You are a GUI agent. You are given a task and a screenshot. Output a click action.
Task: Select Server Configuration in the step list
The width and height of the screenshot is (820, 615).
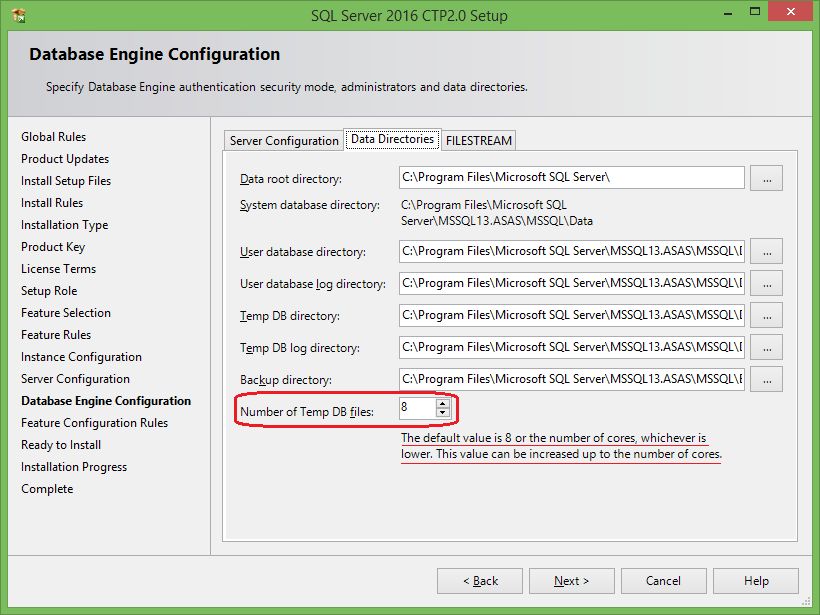[75, 379]
